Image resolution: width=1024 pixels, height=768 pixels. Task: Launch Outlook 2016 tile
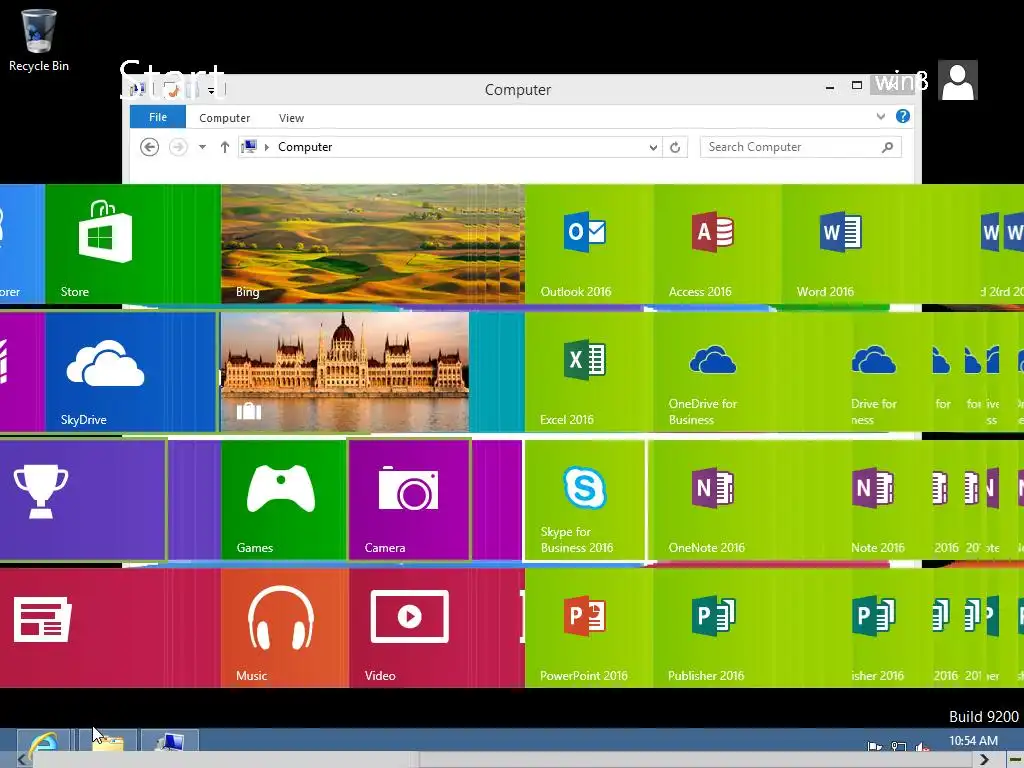589,244
